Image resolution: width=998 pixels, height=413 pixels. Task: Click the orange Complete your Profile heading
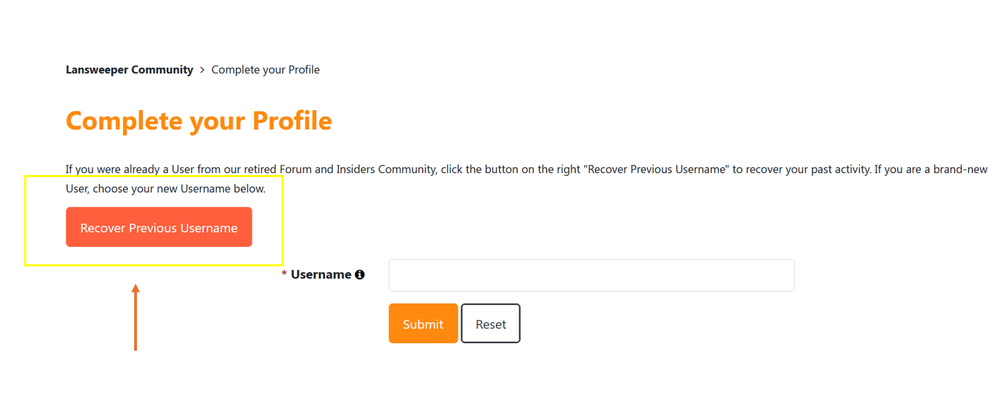click(198, 121)
